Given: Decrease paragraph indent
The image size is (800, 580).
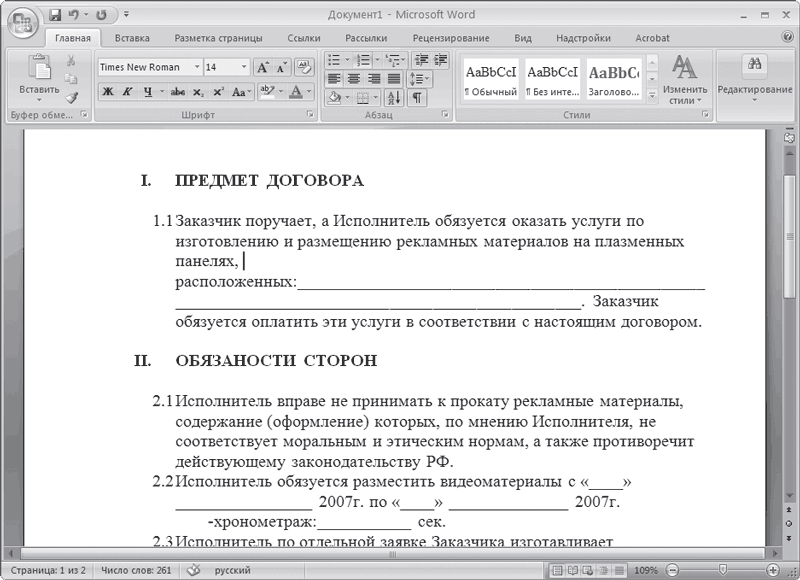Looking at the screenshot, I should point(421,60).
